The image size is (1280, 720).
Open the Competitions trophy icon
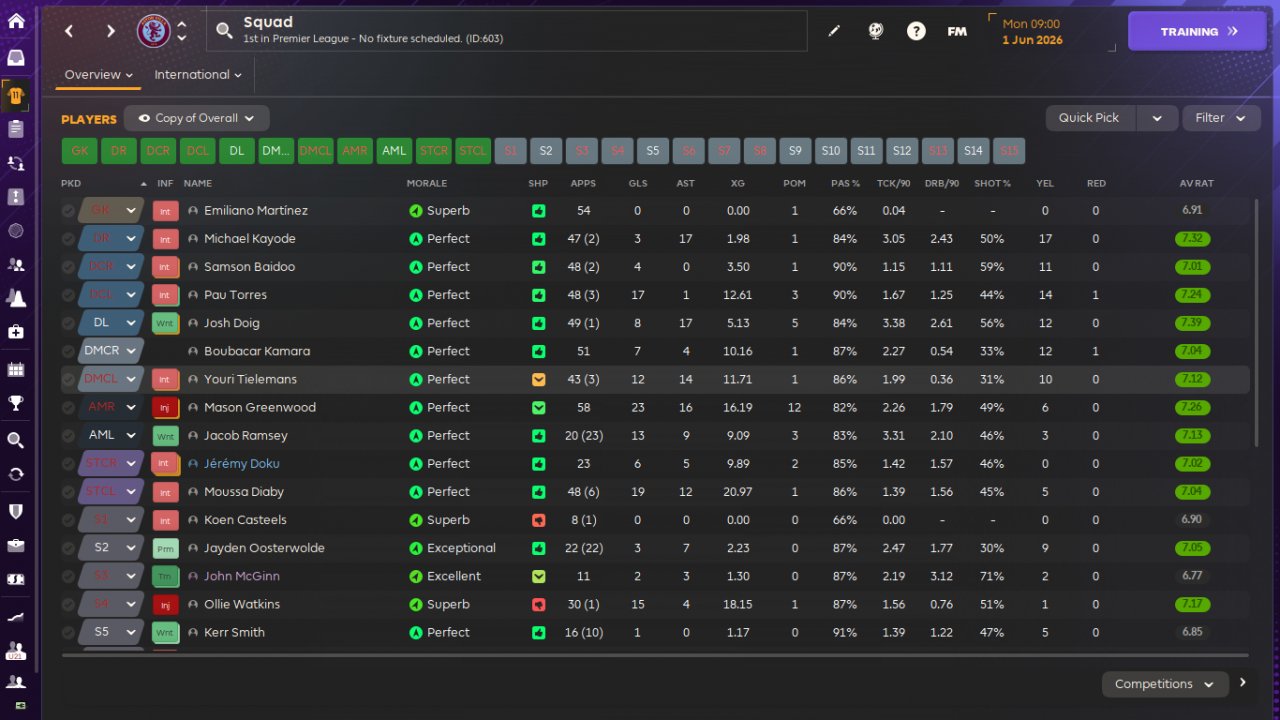click(16, 404)
